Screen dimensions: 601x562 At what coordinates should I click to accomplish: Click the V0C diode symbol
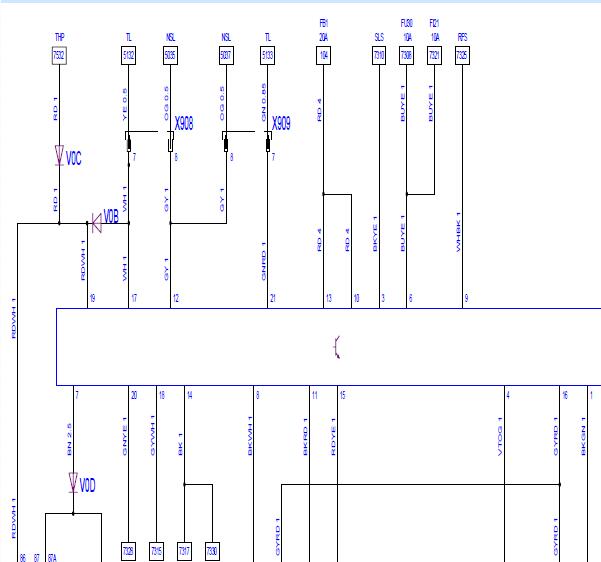[x=59, y=155]
